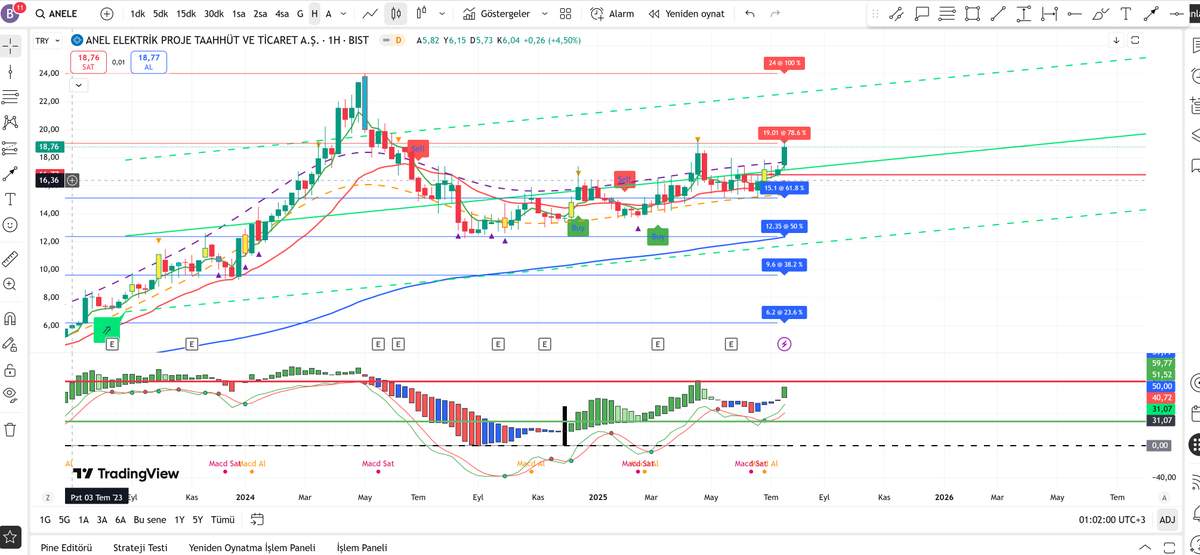The width and height of the screenshot is (1200, 555).
Task: Select the arrow drawing tool
Action: coord(1150,15)
